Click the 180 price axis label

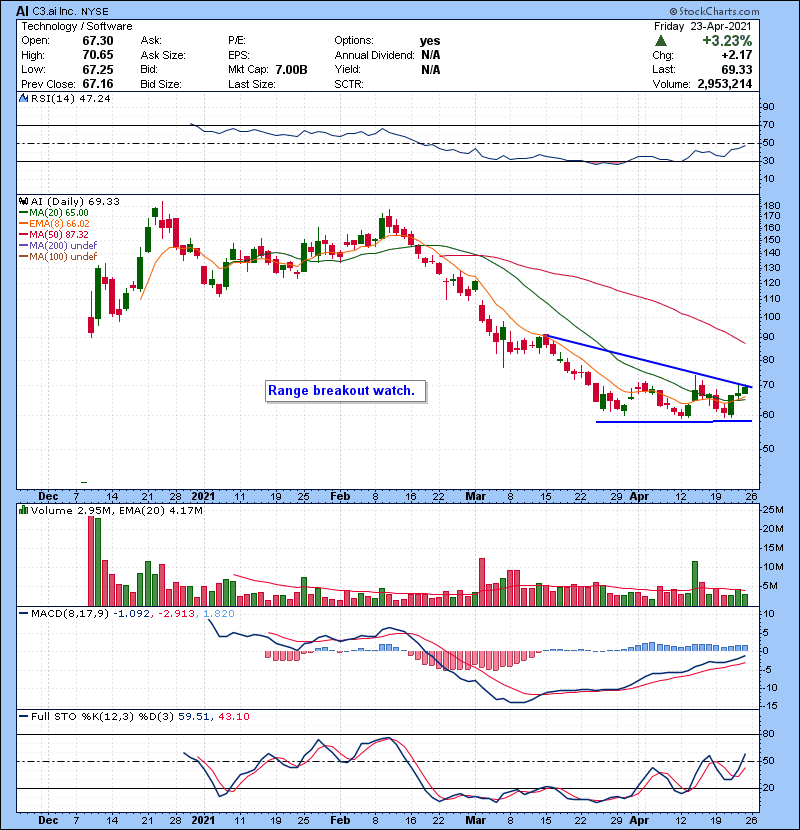(772, 206)
